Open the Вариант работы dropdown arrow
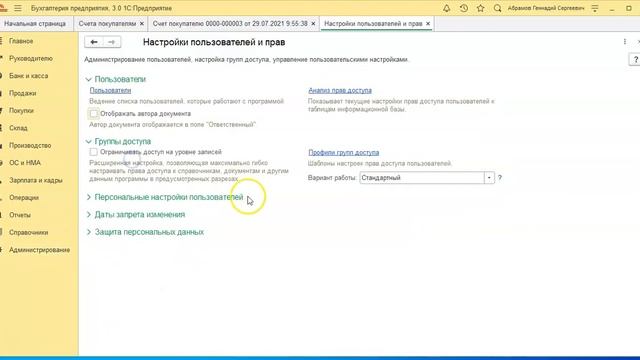This screenshot has height=360, width=640. pyautogui.click(x=489, y=178)
